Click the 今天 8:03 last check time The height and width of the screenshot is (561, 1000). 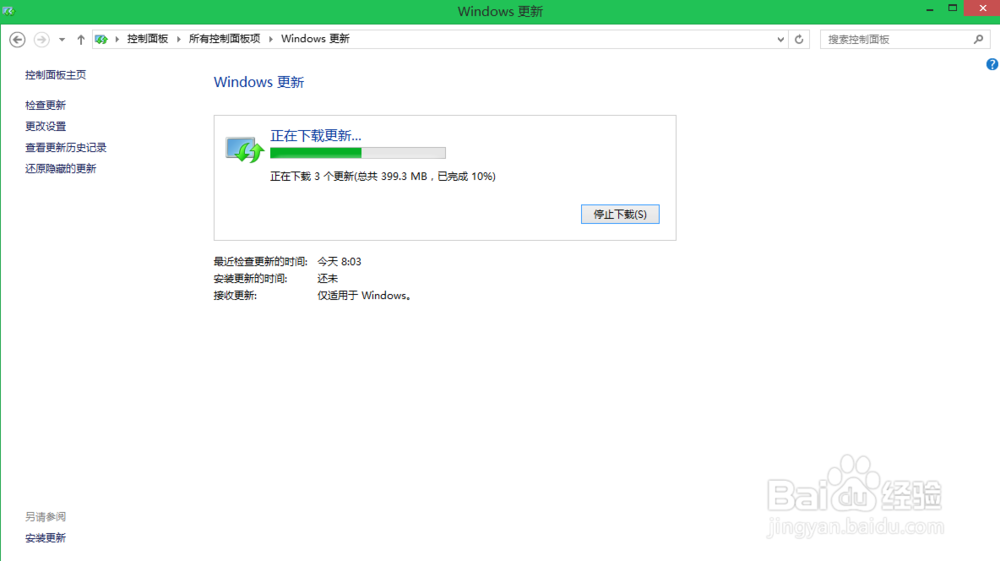(x=339, y=261)
